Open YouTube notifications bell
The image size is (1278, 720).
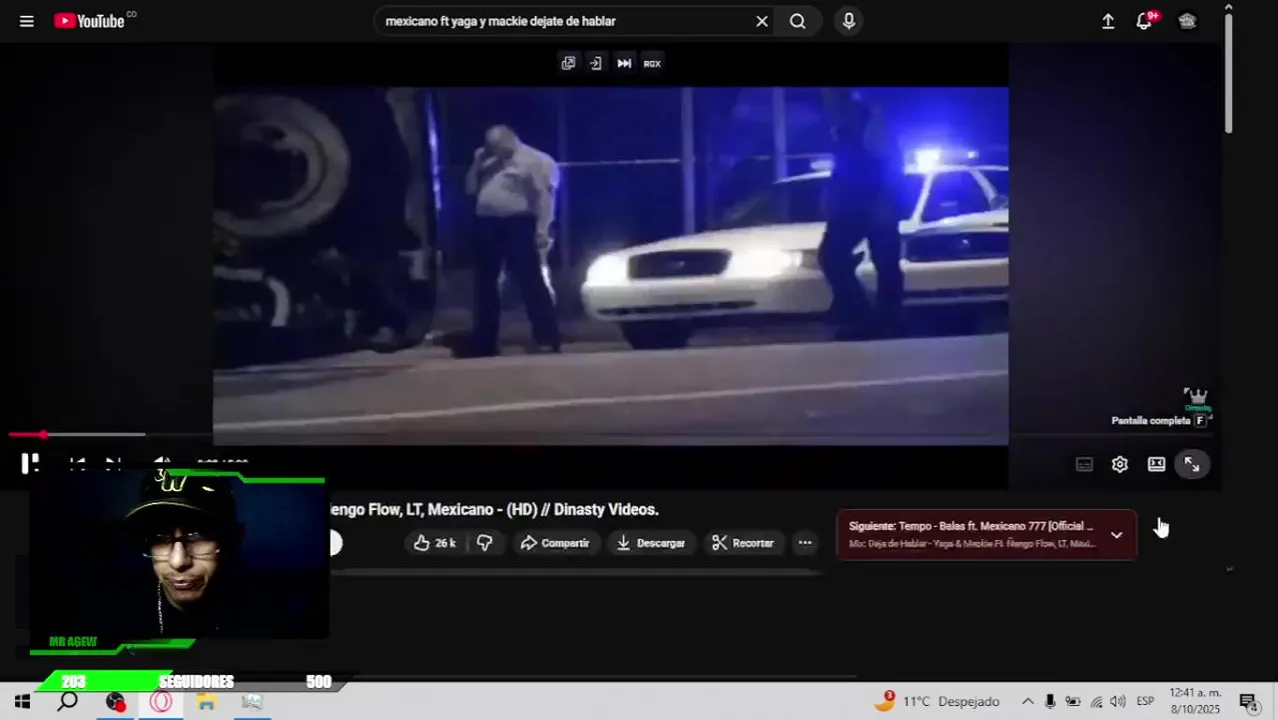pos(1145,21)
